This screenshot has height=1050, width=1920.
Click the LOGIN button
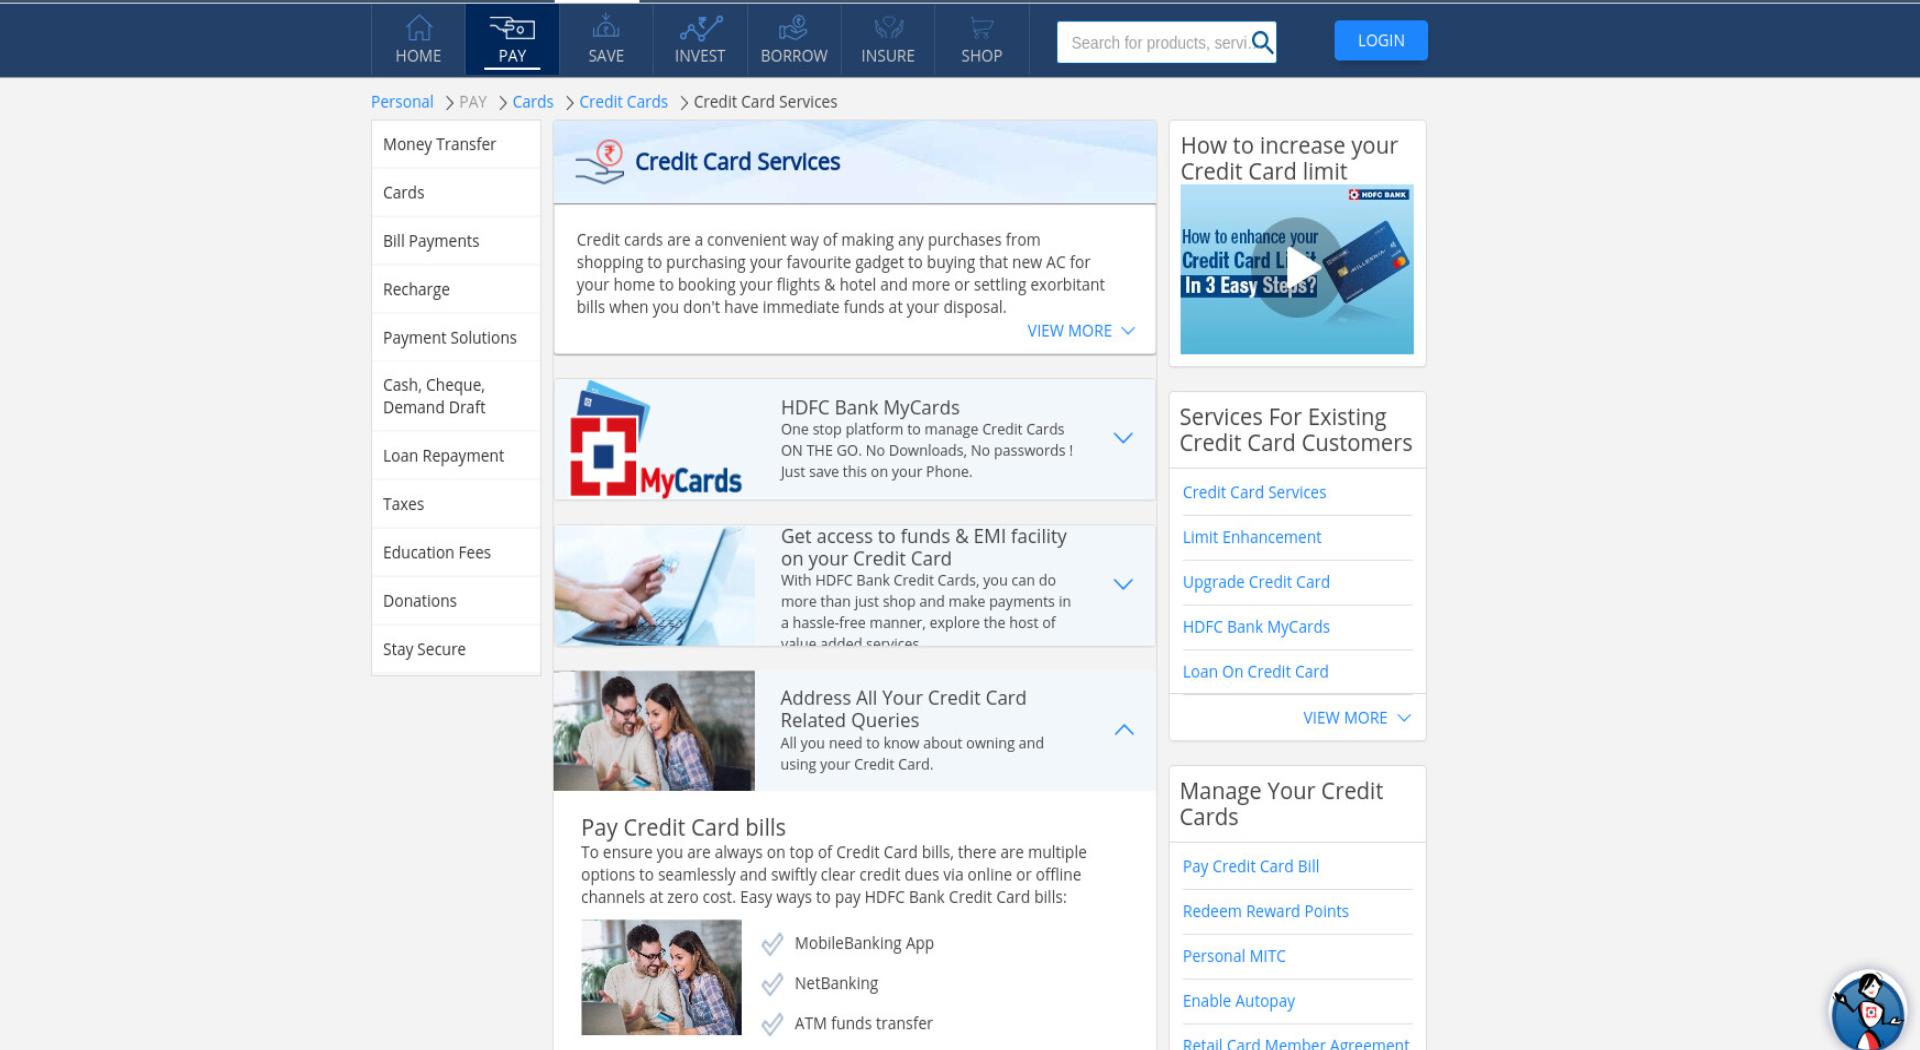(x=1381, y=41)
